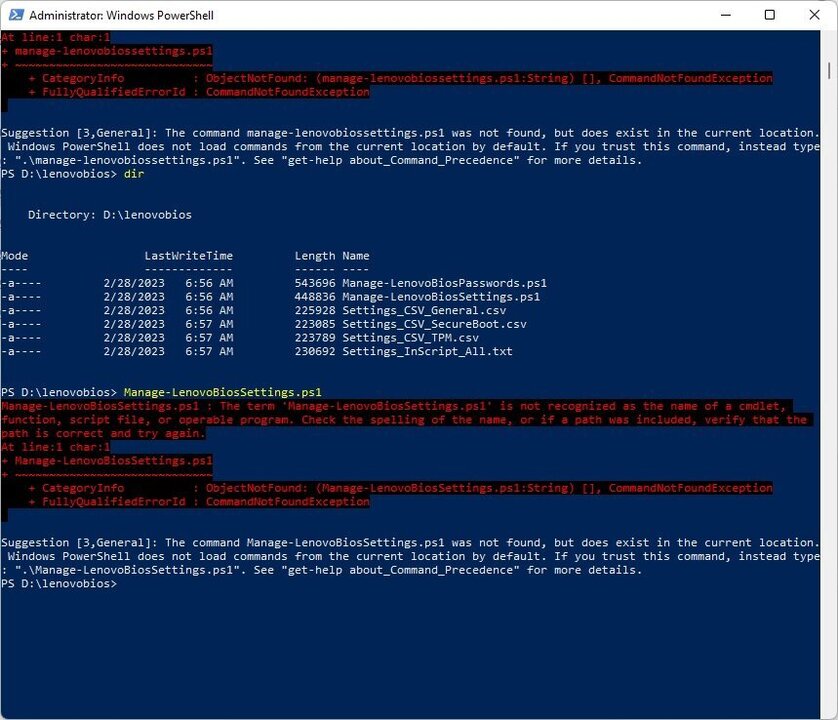Click the 'LastWriteTime' column header
This screenshot has height=720, width=838.
(x=188, y=256)
